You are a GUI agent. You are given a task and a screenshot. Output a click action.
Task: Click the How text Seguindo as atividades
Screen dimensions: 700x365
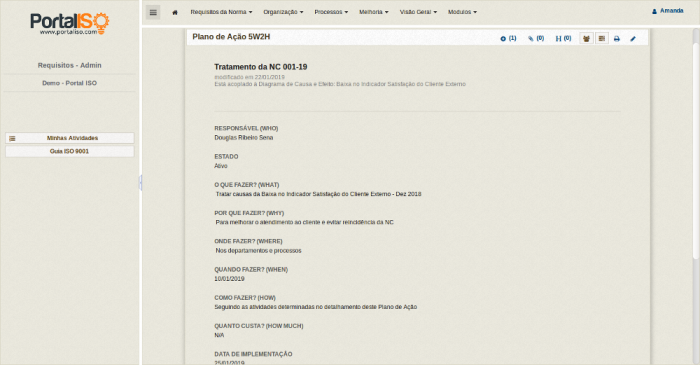[x=316, y=307]
